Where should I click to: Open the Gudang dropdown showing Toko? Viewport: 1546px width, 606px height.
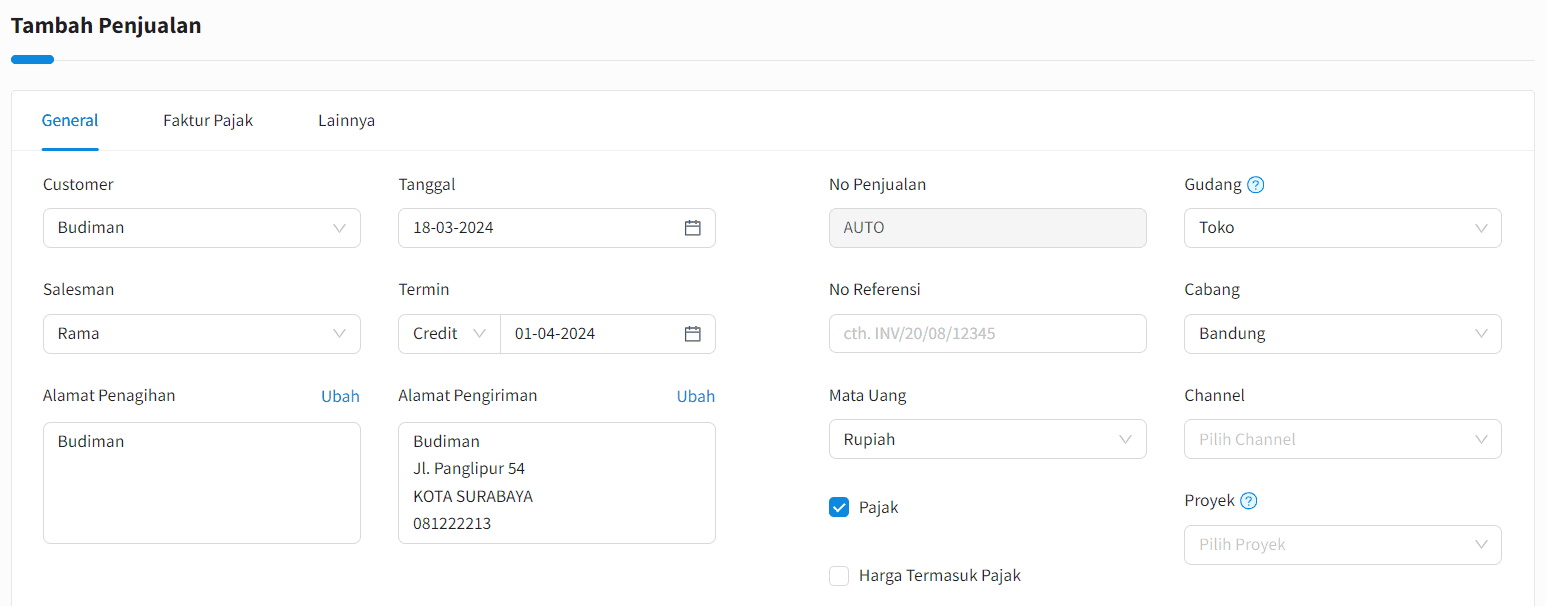click(1342, 228)
